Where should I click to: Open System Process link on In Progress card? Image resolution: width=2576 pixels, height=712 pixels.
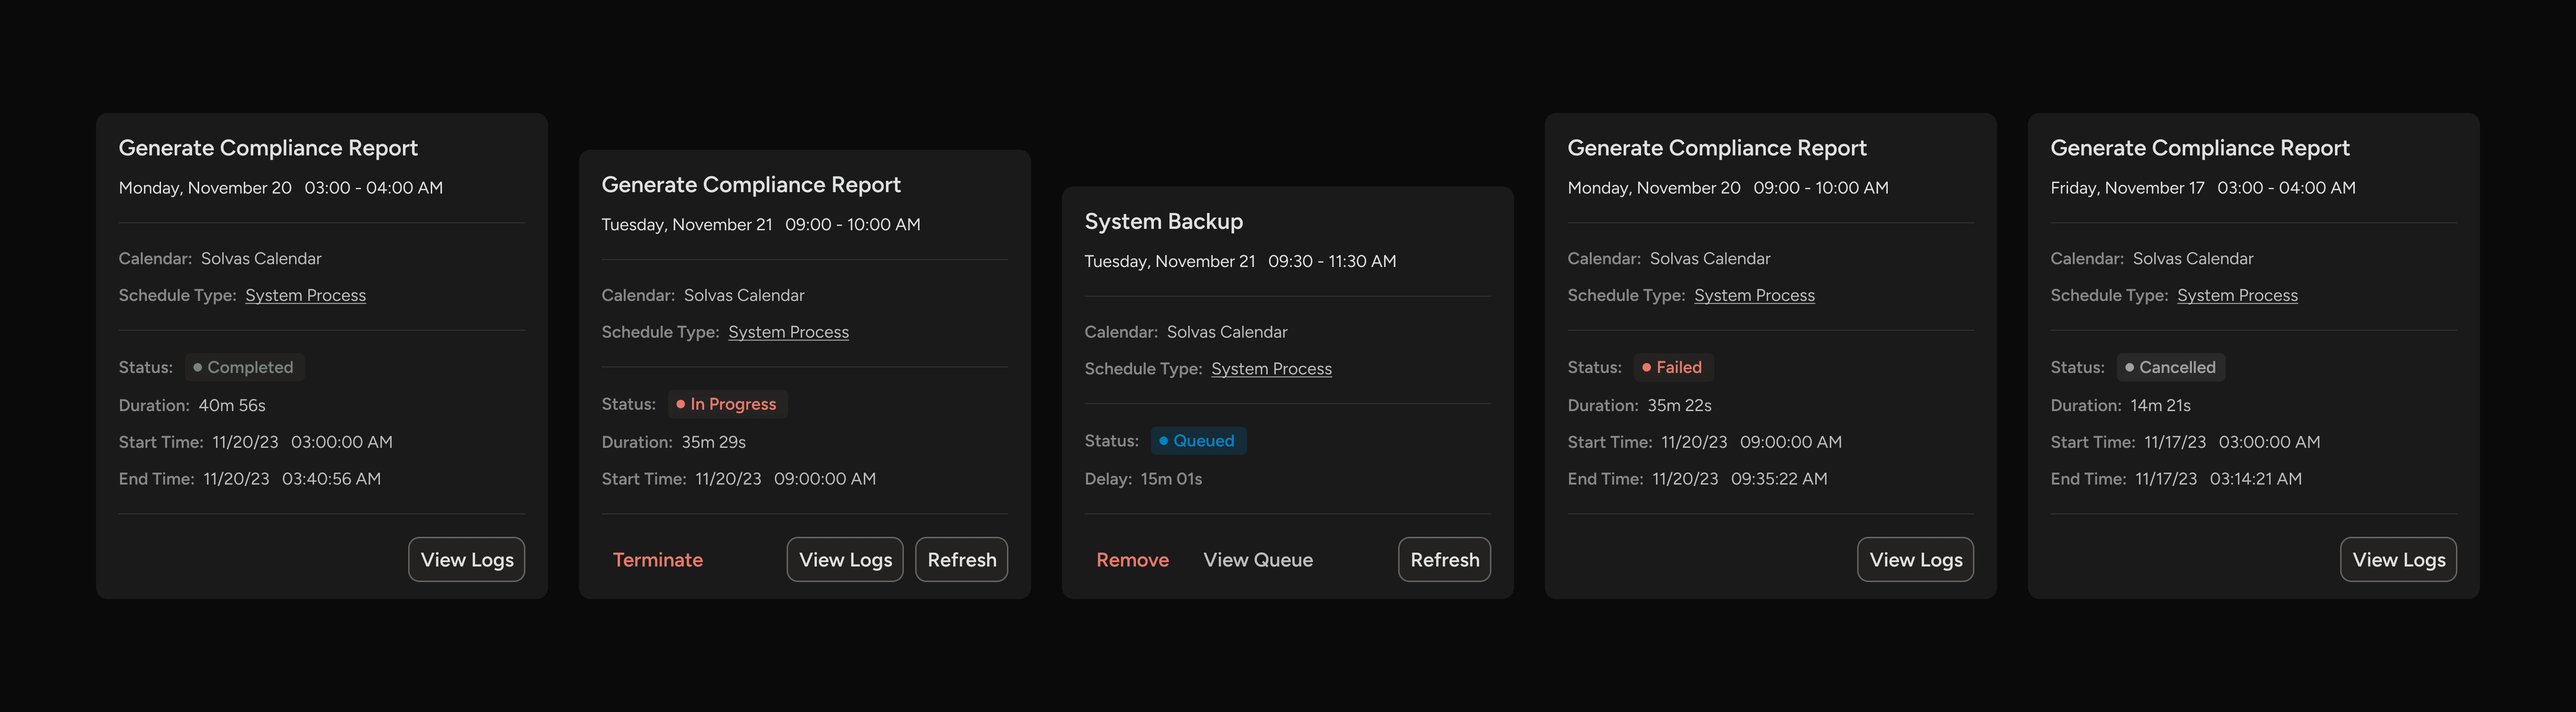point(788,332)
